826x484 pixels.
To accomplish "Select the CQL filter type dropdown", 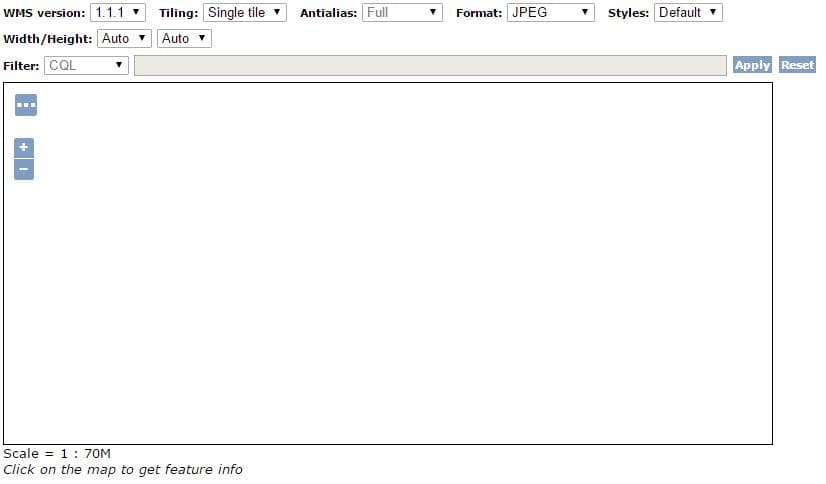I will point(87,65).
